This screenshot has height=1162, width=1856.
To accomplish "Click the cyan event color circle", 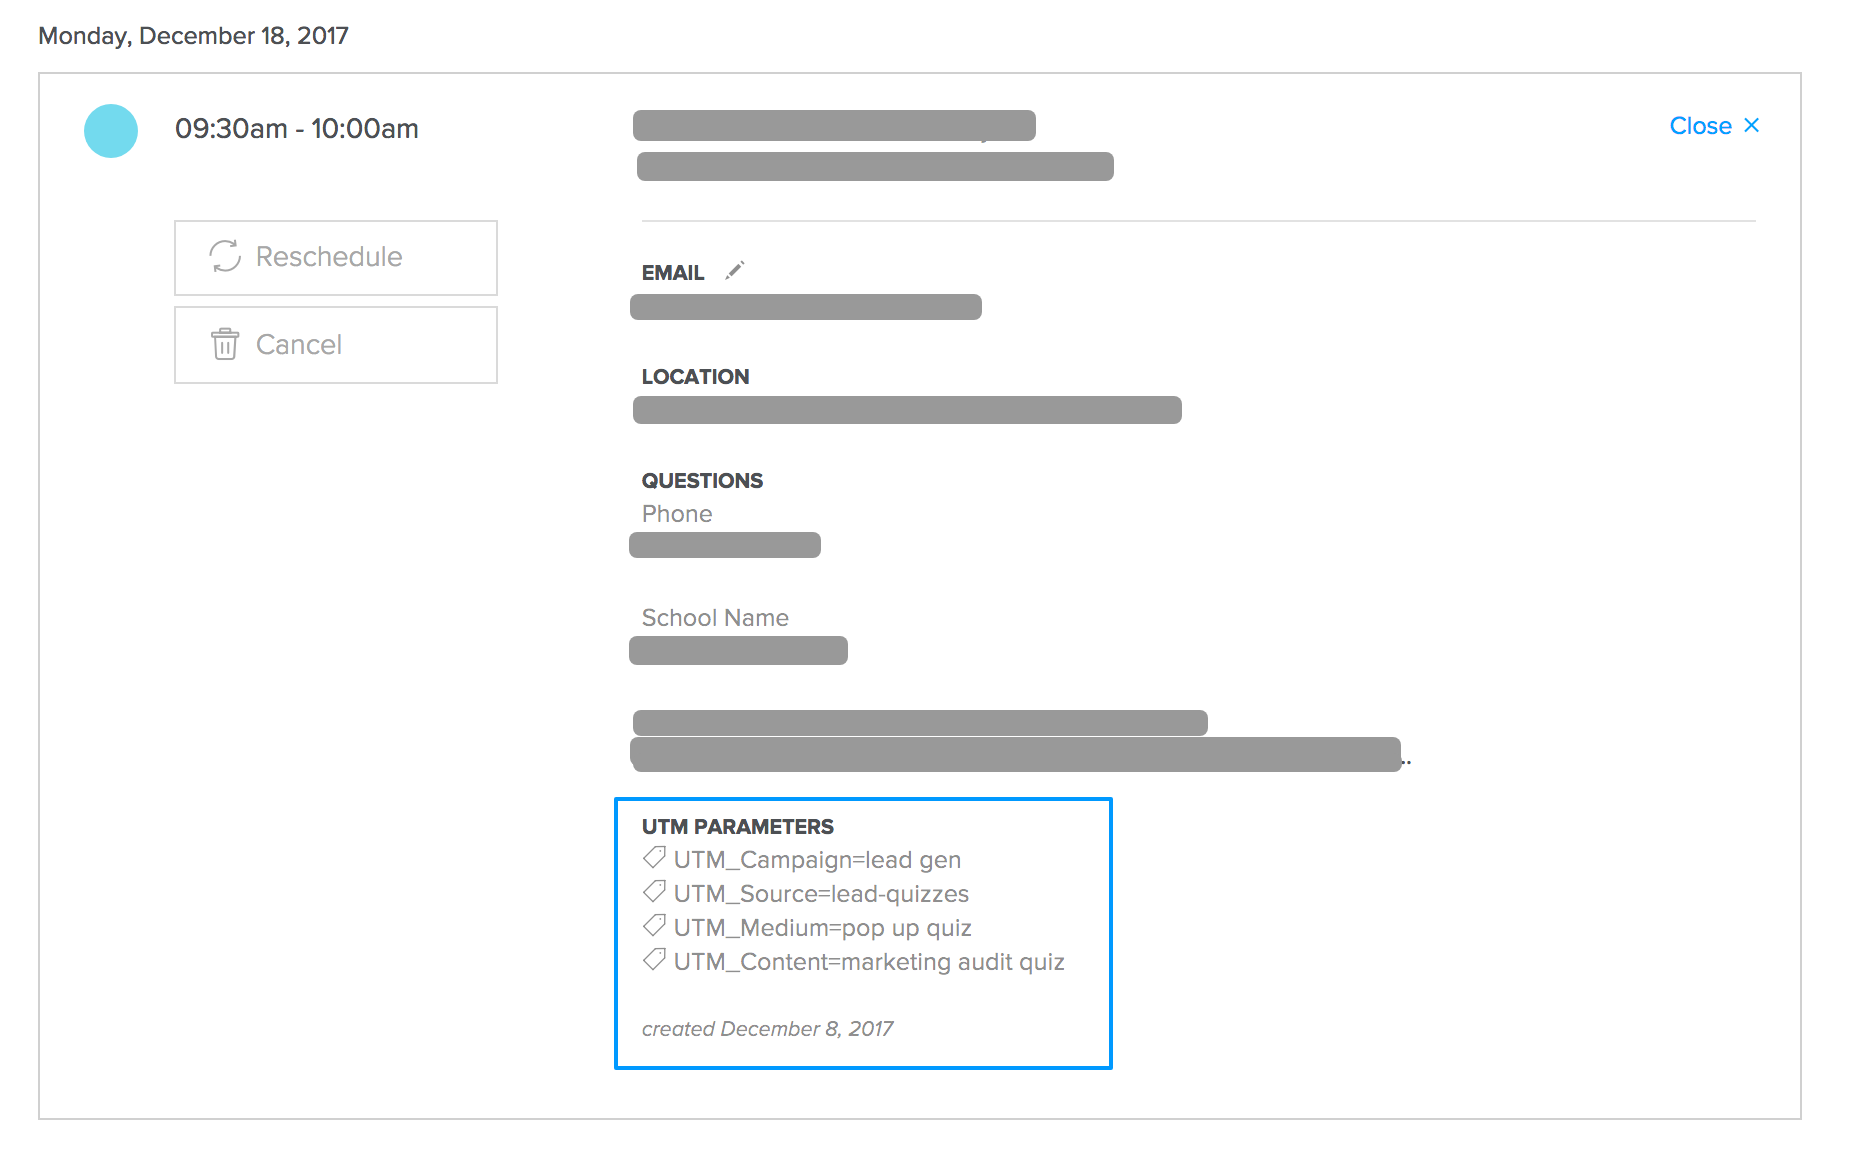I will (x=111, y=131).
